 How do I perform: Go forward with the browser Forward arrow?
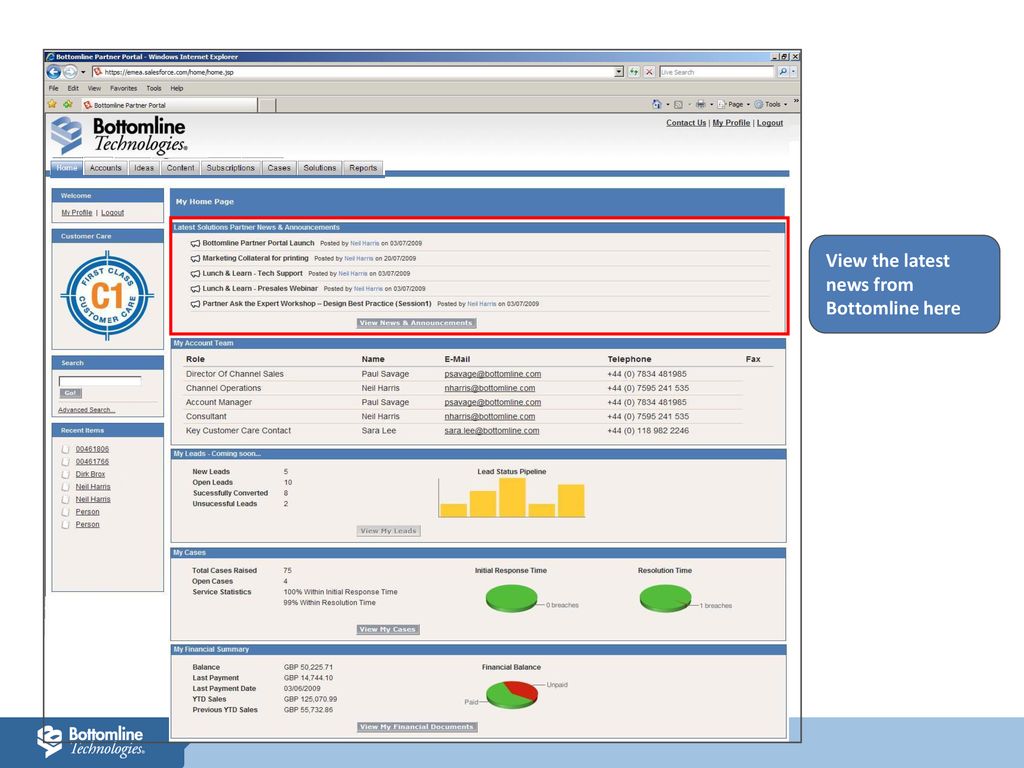pos(70,72)
